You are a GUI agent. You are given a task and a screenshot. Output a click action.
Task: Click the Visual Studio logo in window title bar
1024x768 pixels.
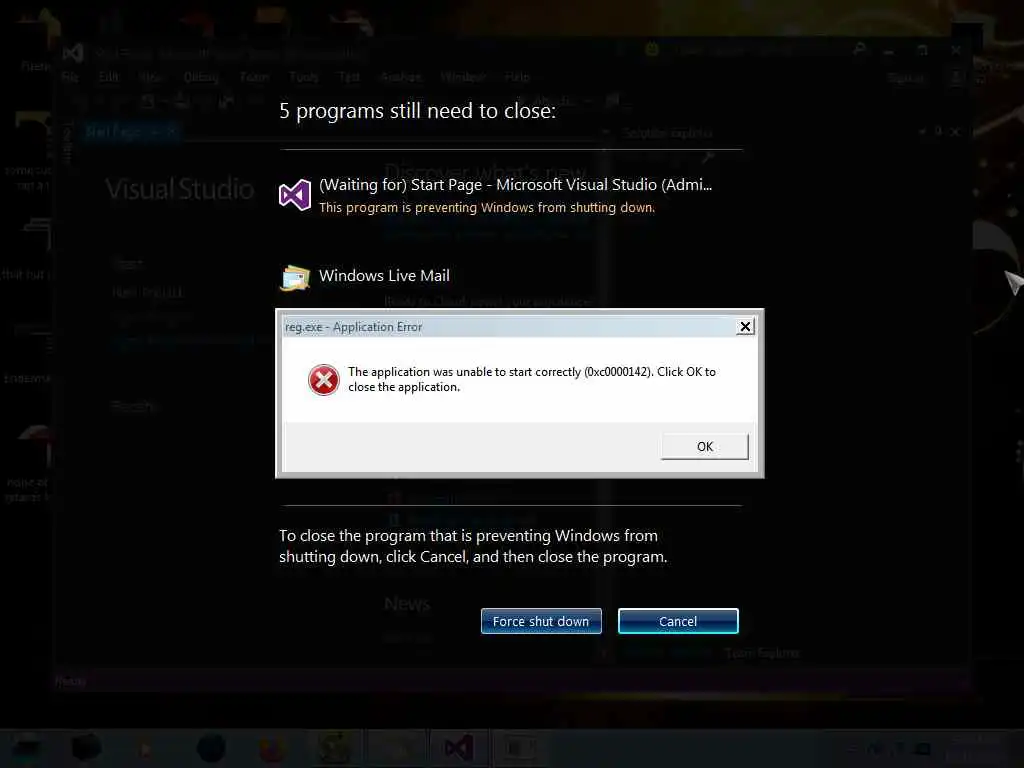coord(72,53)
